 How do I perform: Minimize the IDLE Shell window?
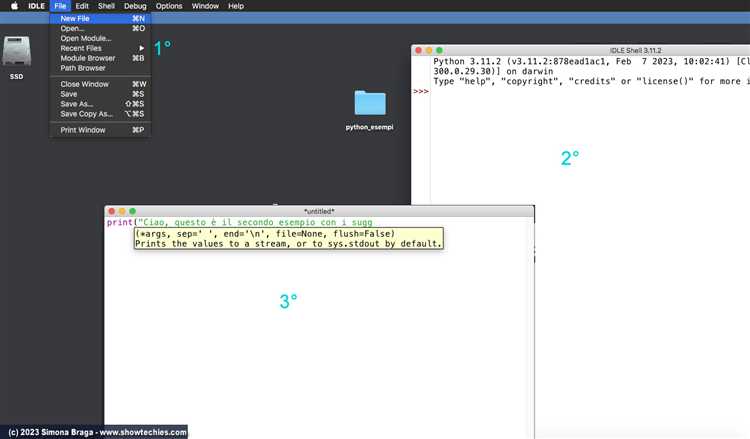pyautogui.click(x=429, y=50)
